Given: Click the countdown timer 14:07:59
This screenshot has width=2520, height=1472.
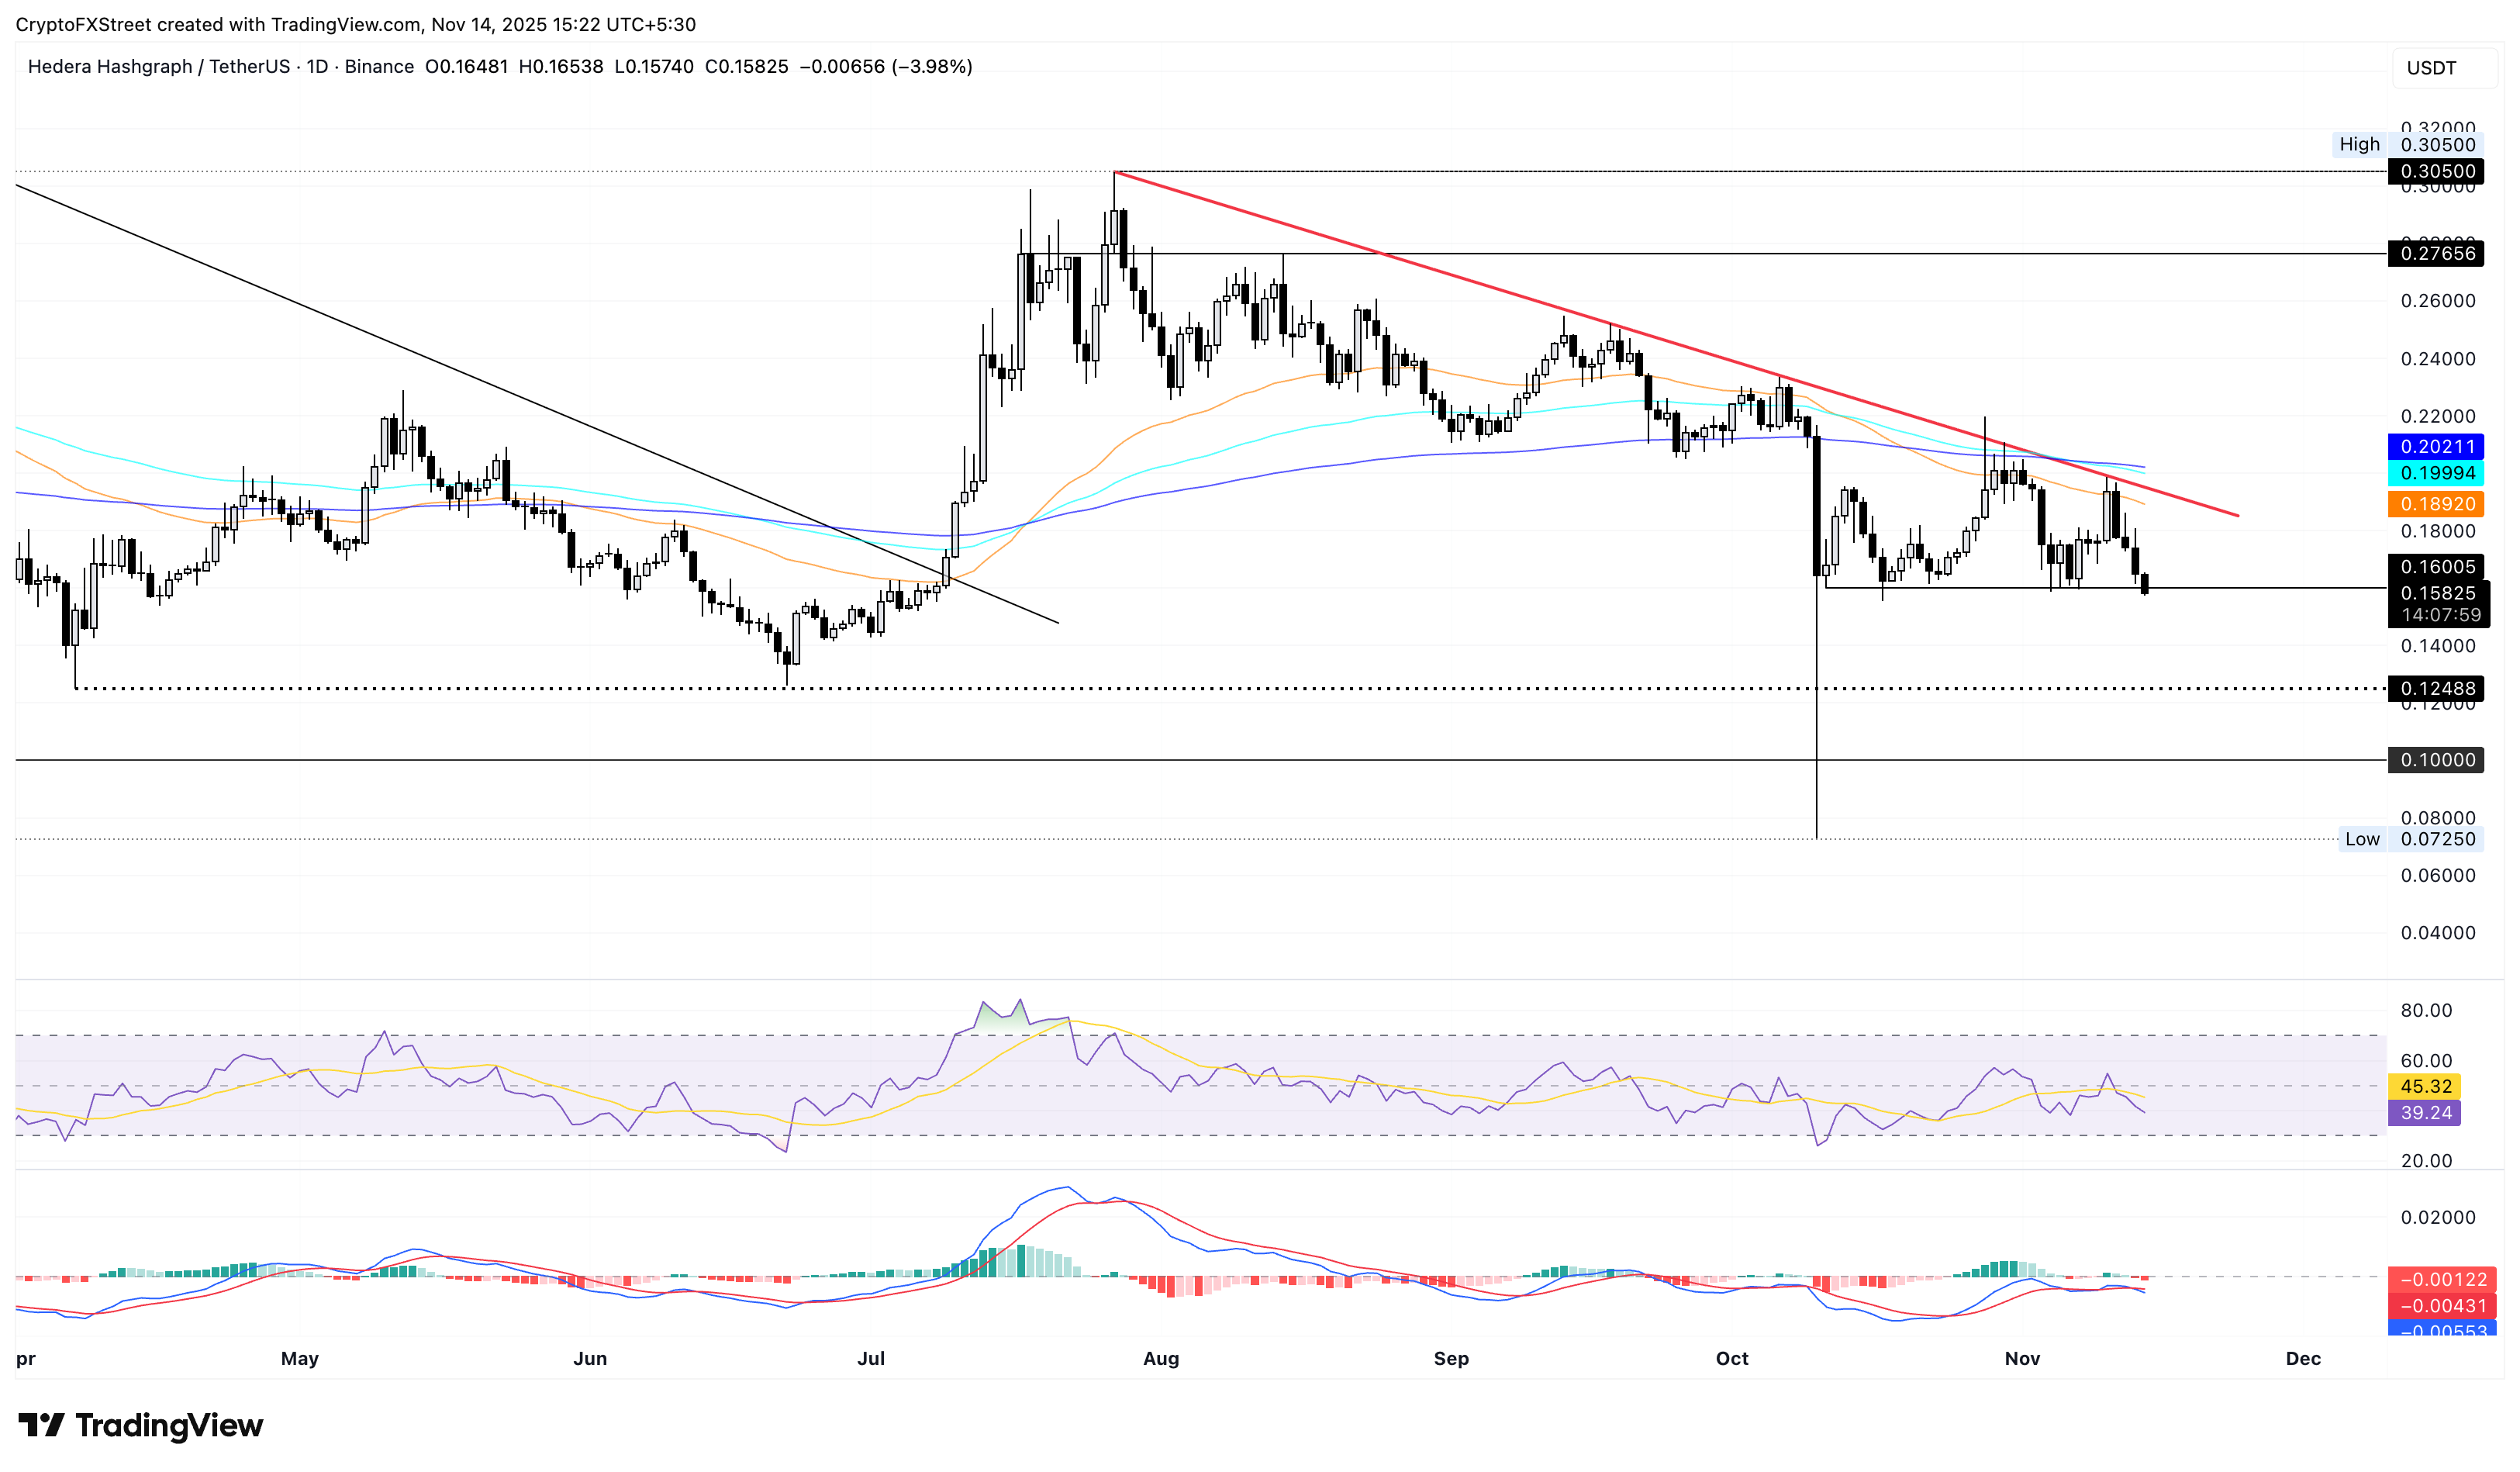Looking at the screenshot, I should [x=2442, y=615].
